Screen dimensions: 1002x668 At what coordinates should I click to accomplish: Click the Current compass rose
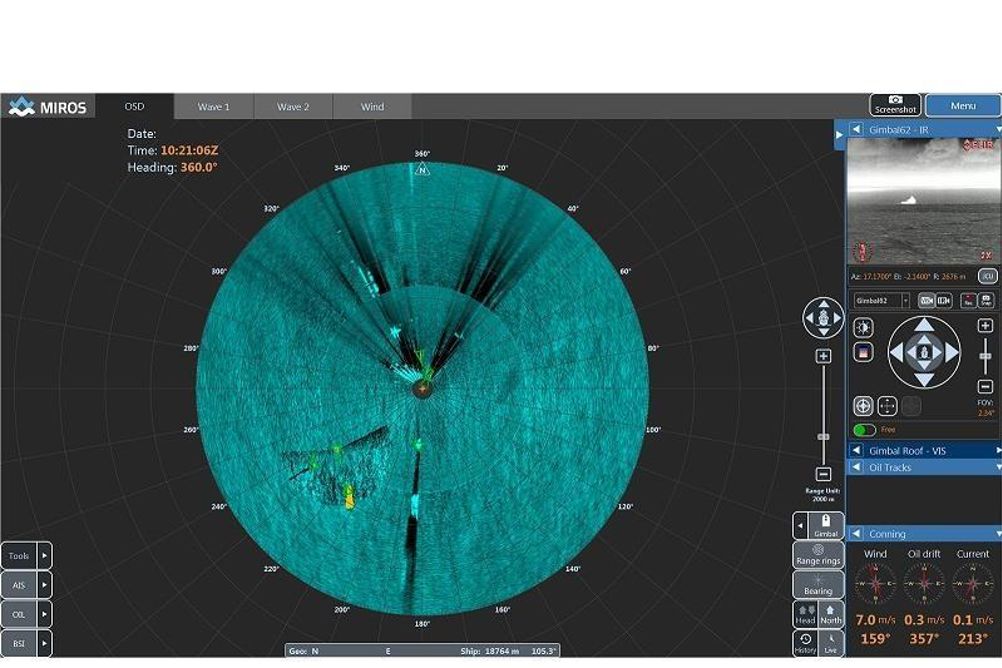(972, 584)
